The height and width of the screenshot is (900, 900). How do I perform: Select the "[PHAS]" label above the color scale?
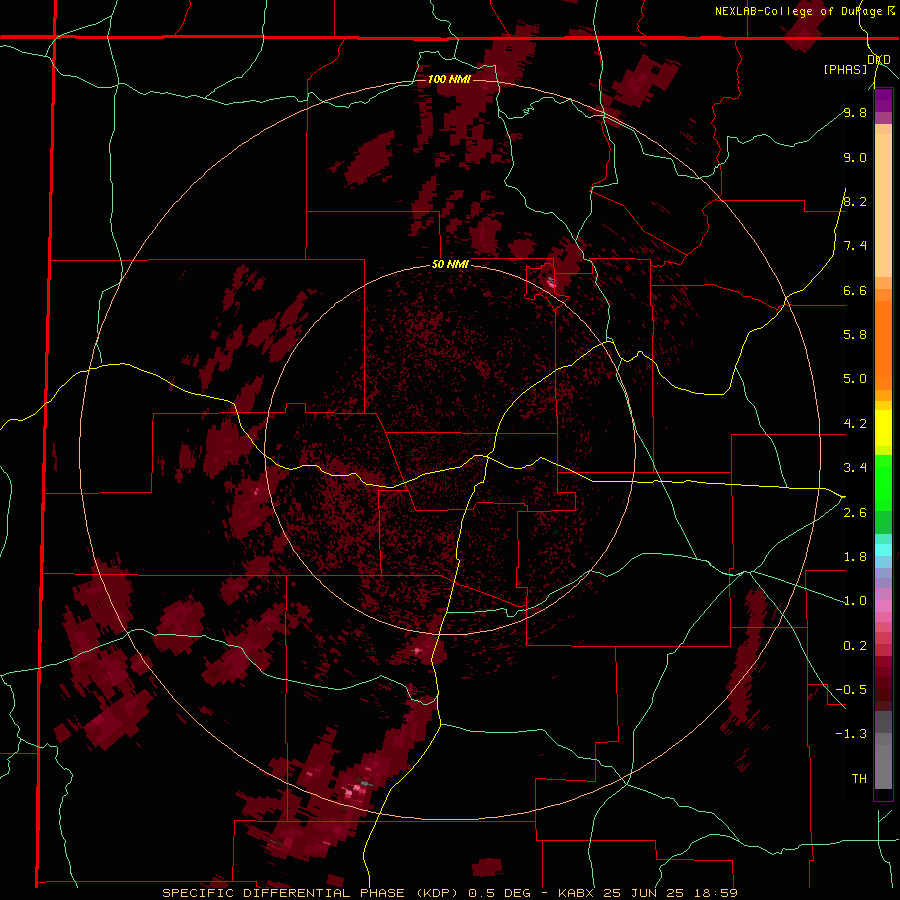tap(845, 69)
